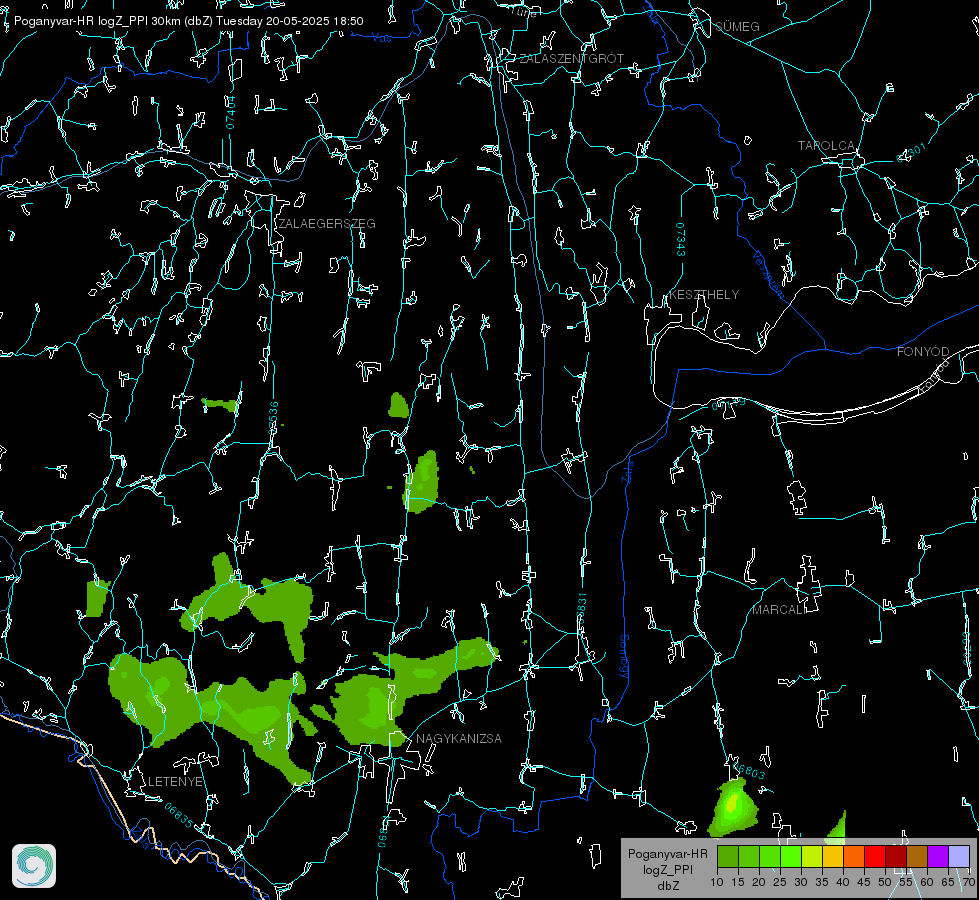This screenshot has height=900, width=979.
Task: Click the orange 40 dBZ legend swatch
Action: (854, 856)
